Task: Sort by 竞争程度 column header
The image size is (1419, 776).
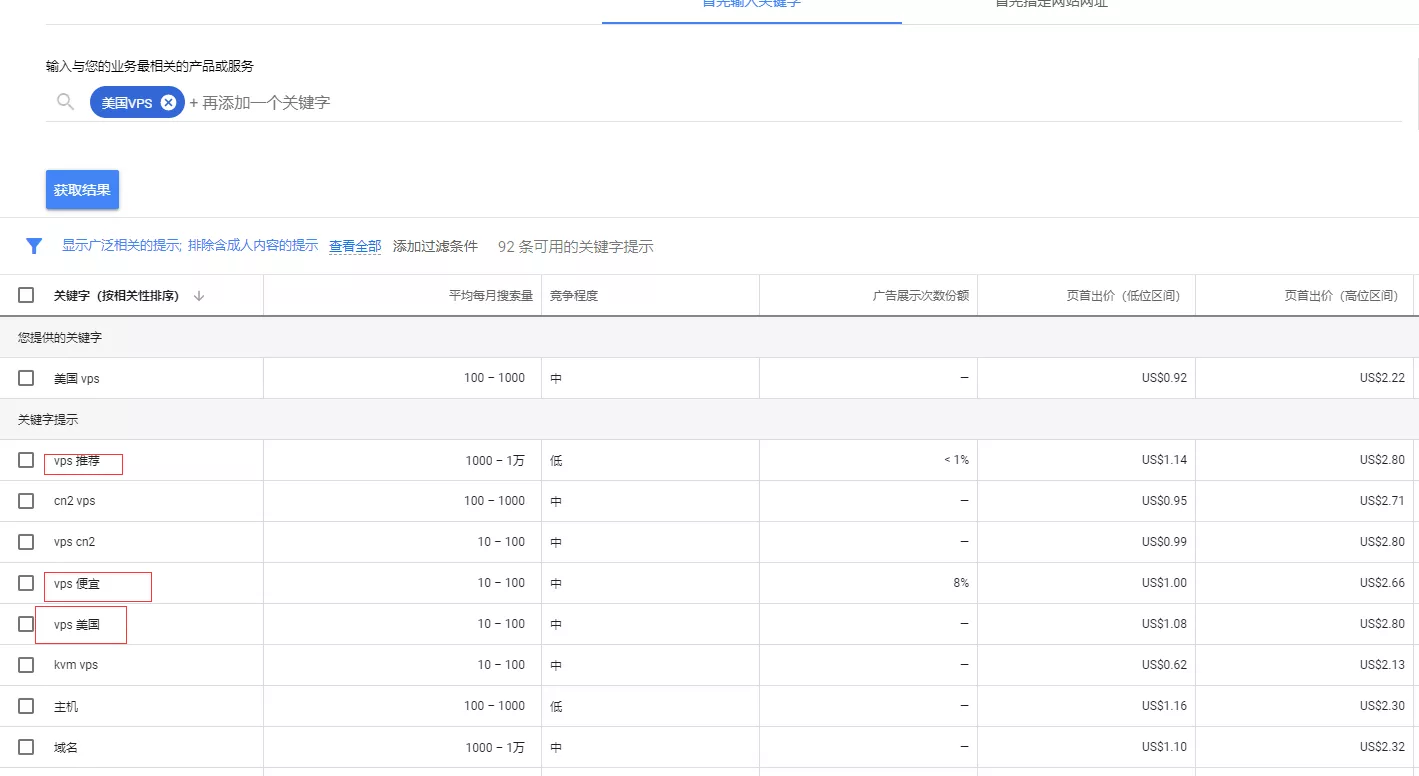Action: tap(574, 296)
